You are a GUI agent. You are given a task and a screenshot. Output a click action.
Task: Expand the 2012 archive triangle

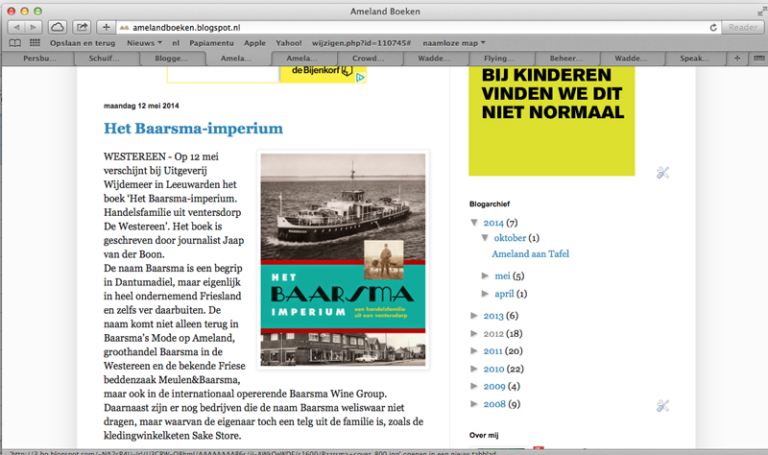coord(474,333)
